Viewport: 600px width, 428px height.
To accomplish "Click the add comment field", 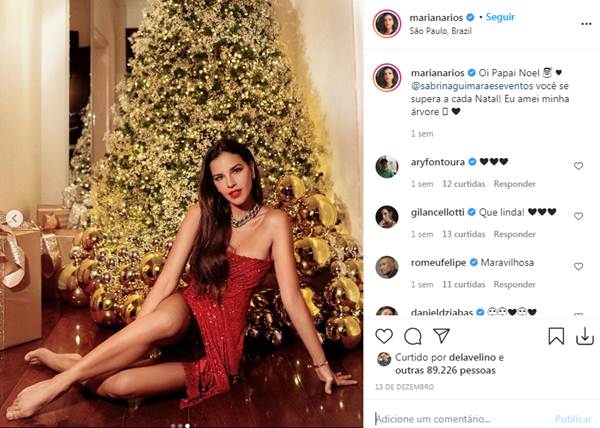I will point(460,419).
